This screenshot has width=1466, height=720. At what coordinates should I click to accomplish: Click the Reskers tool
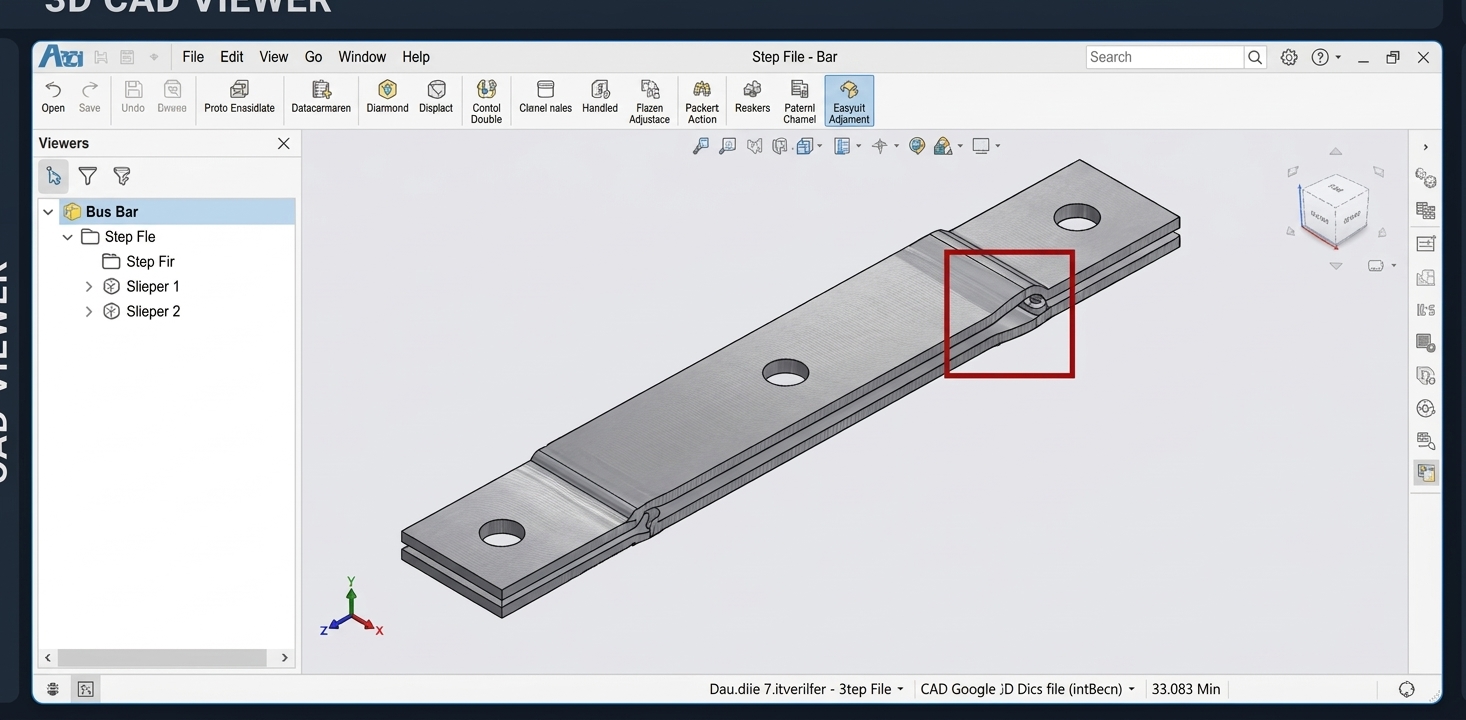point(752,97)
